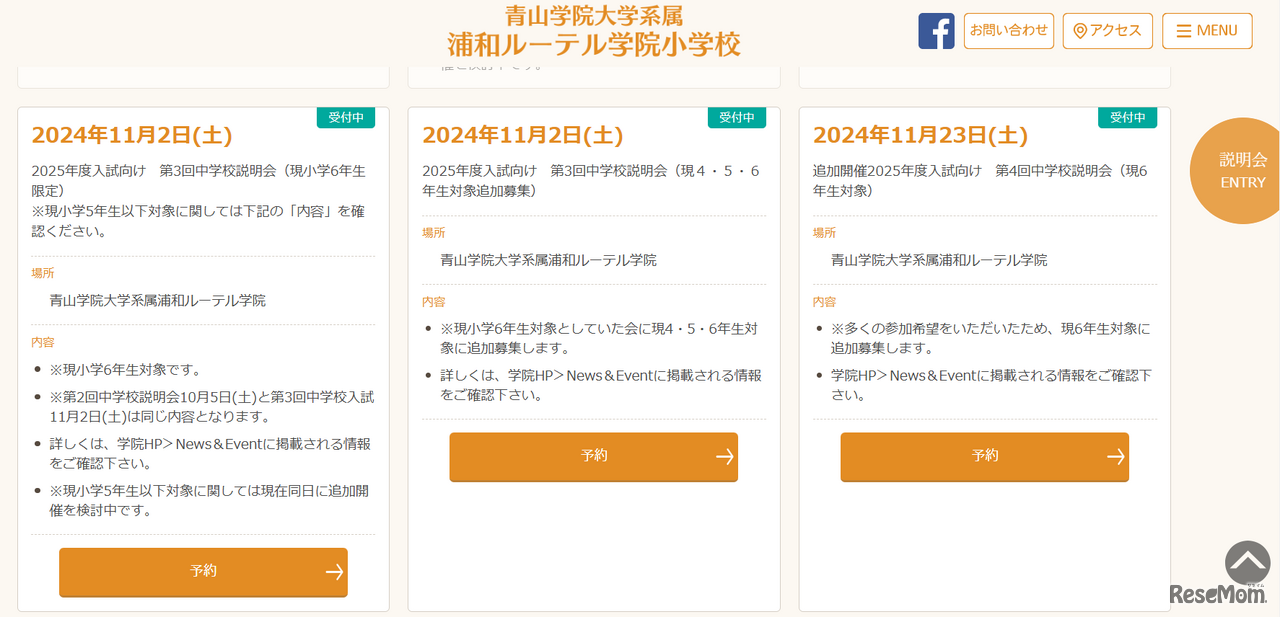Click the venue name in the November 23 card
The width and height of the screenshot is (1280, 617).
(x=939, y=260)
